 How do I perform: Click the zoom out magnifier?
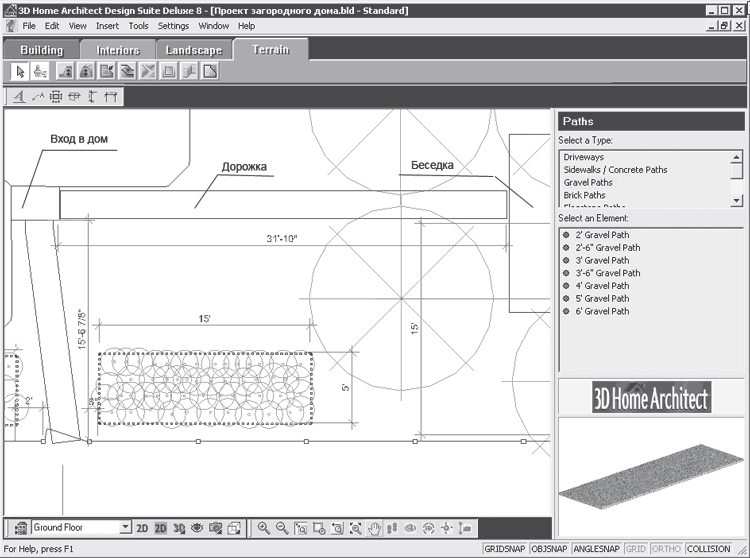(x=282, y=527)
